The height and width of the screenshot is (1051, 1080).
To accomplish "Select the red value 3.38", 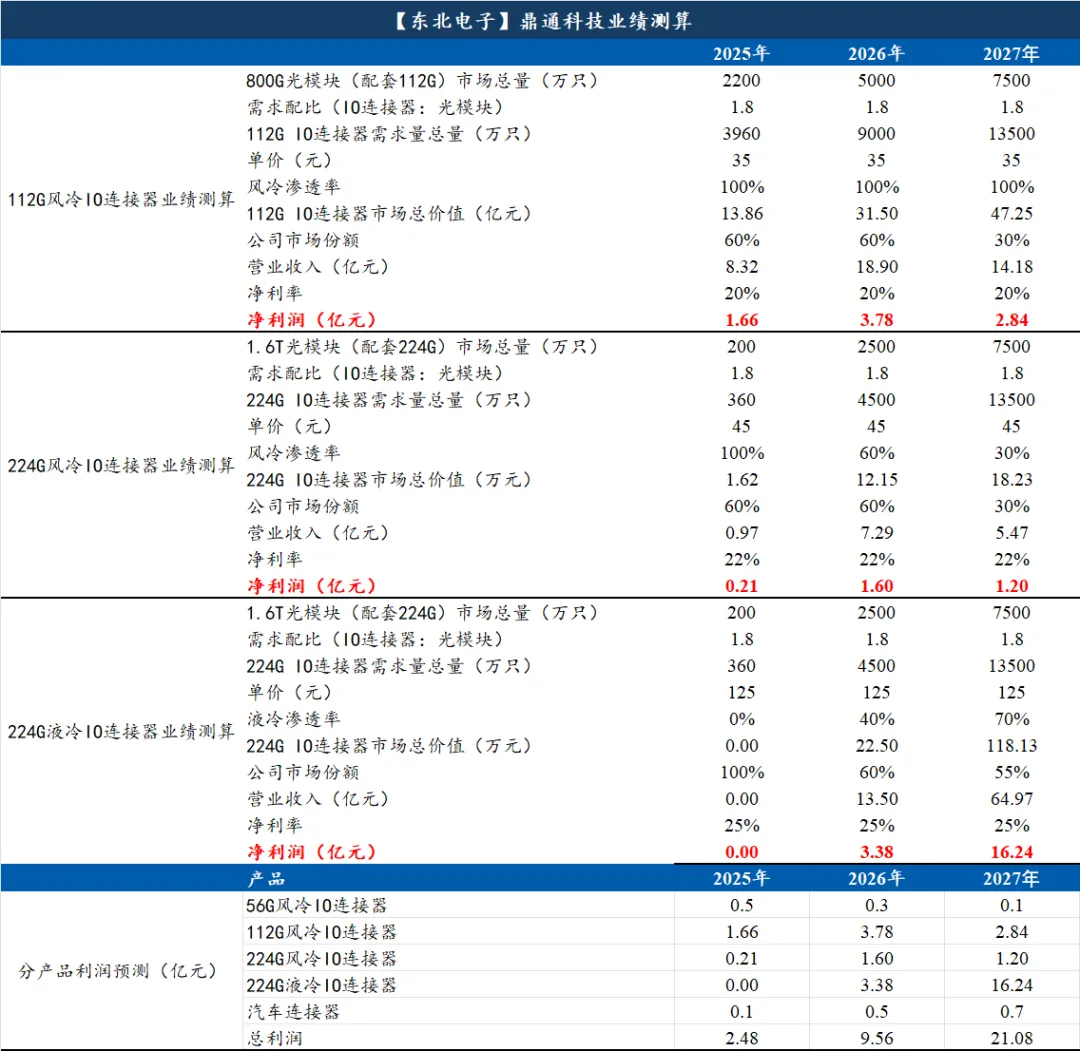I will pyautogui.click(x=876, y=852).
